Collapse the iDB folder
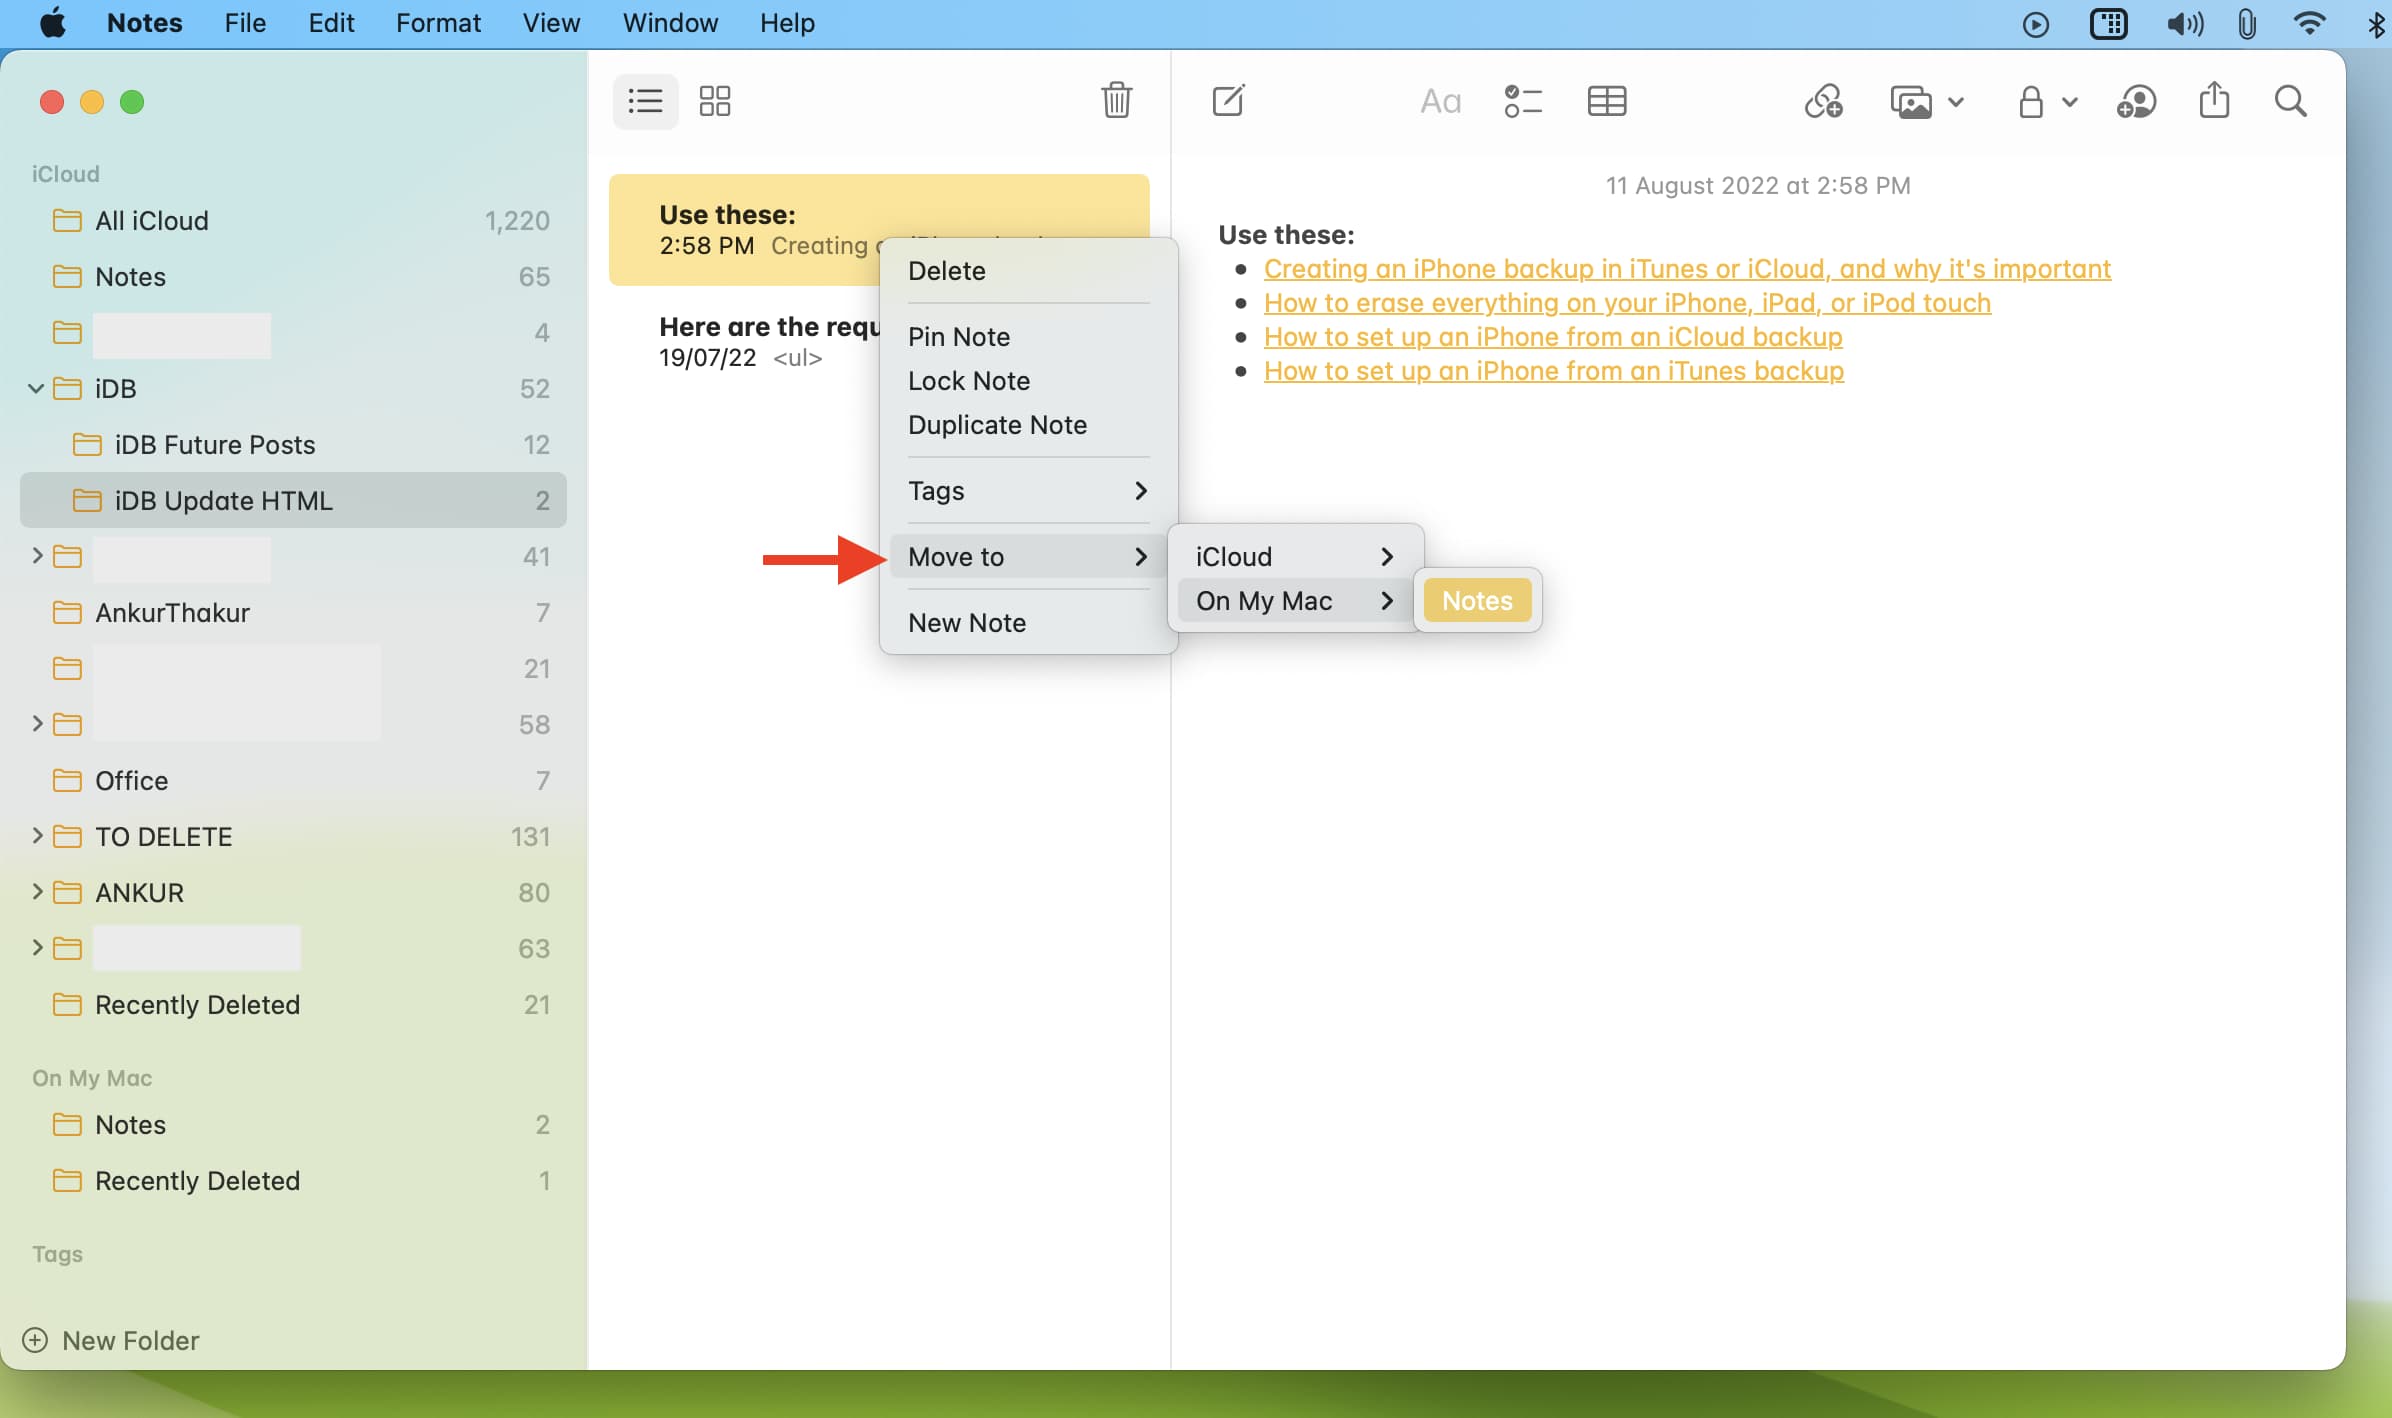This screenshot has width=2392, height=1418. point(36,389)
